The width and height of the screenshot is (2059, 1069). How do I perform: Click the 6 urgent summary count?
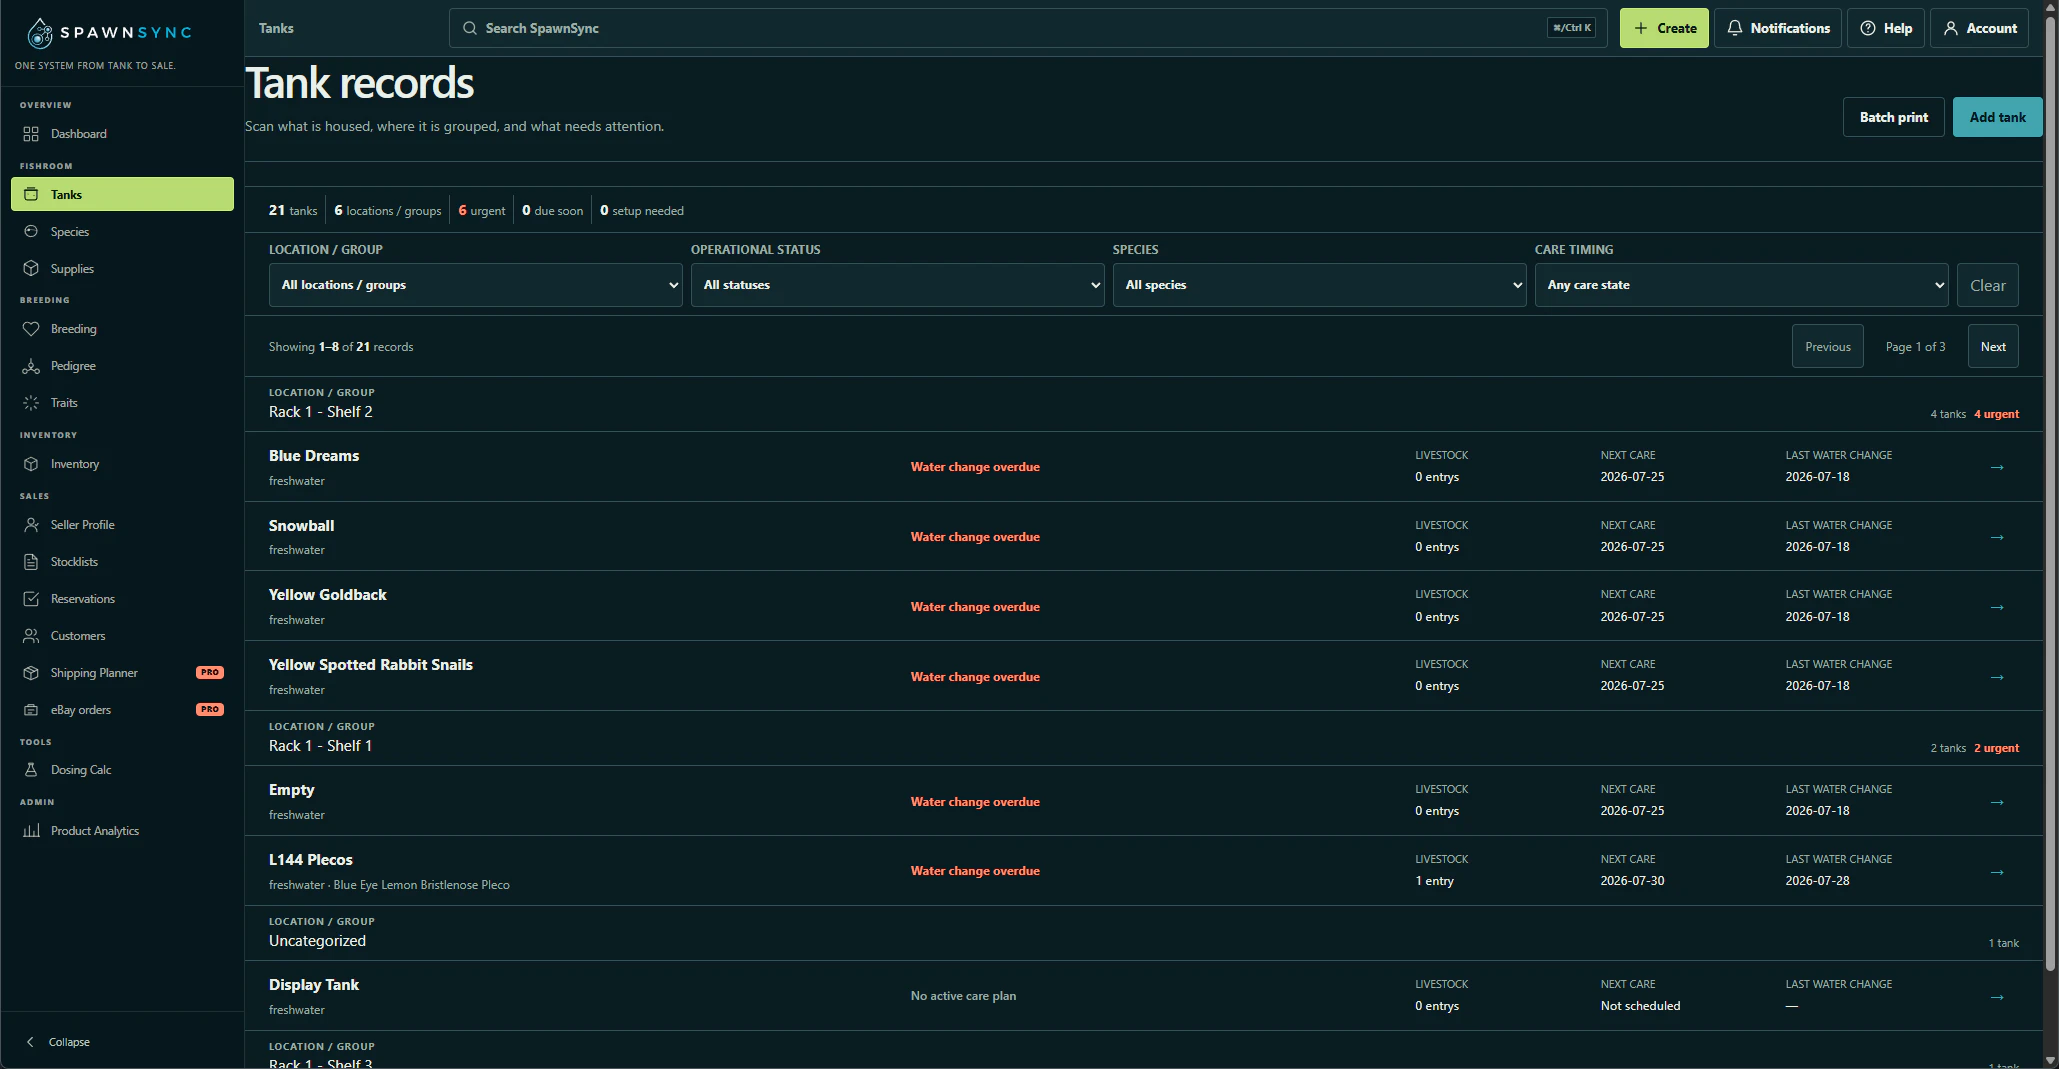click(481, 211)
